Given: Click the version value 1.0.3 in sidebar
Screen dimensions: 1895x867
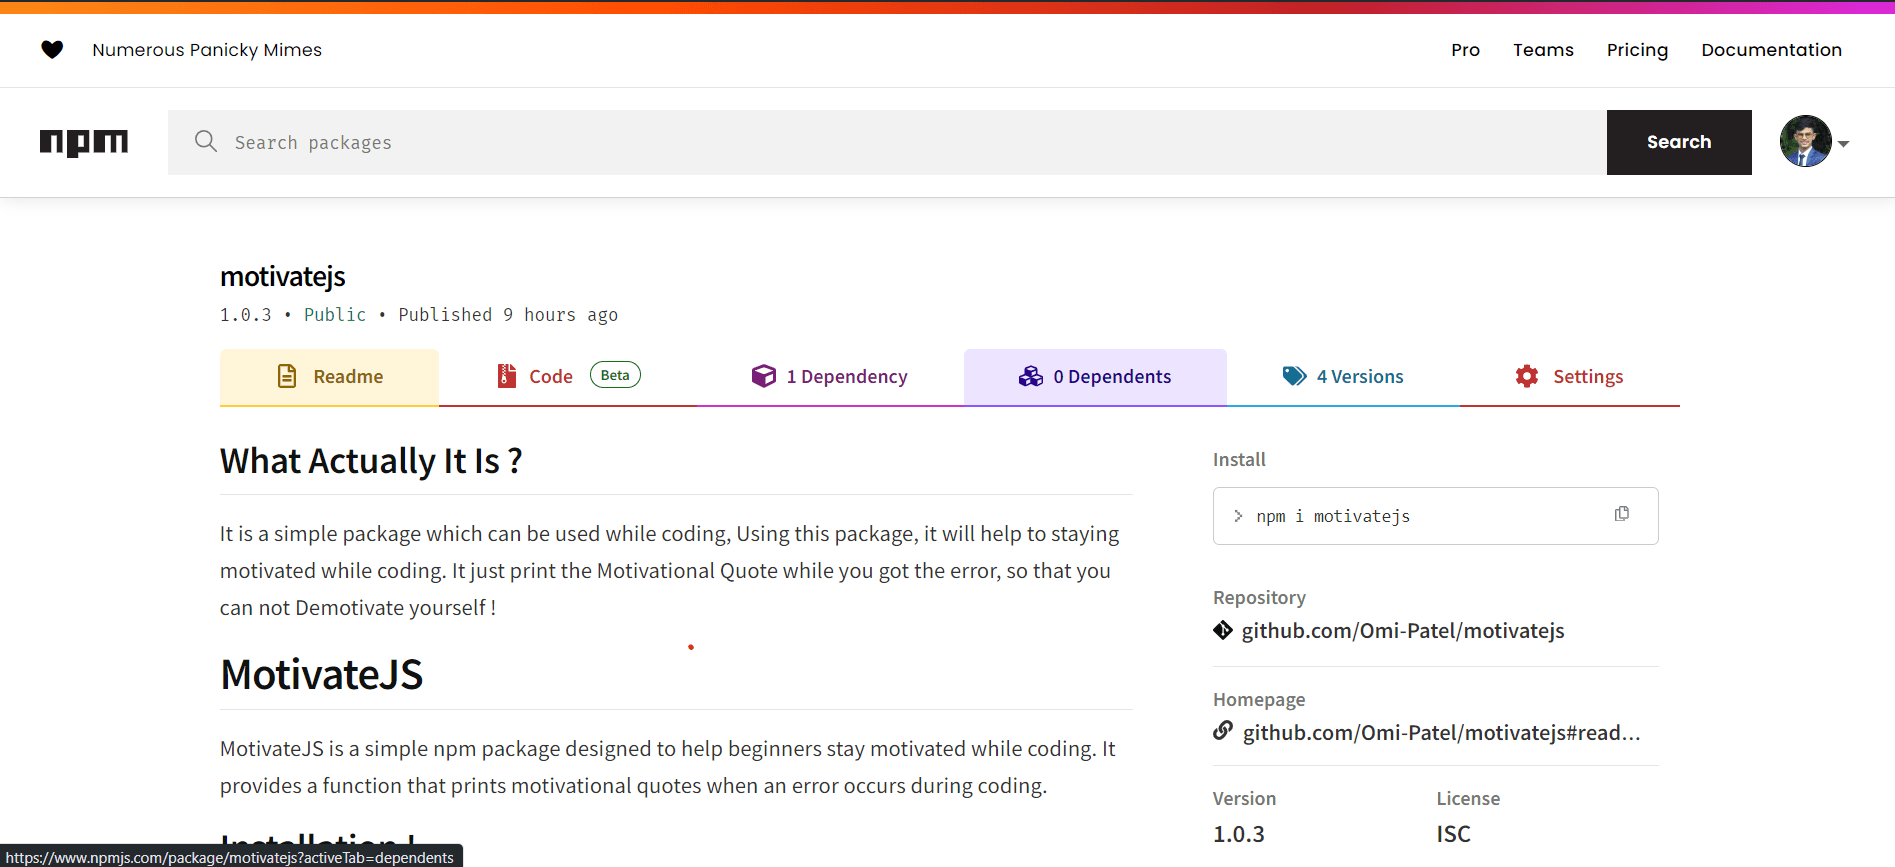Looking at the screenshot, I should (x=1239, y=834).
